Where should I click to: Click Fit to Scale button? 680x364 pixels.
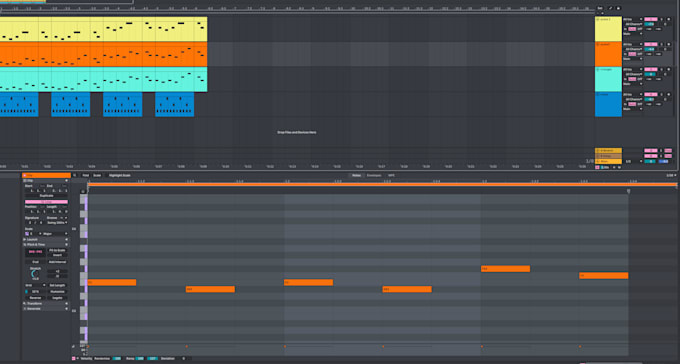(x=57, y=250)
